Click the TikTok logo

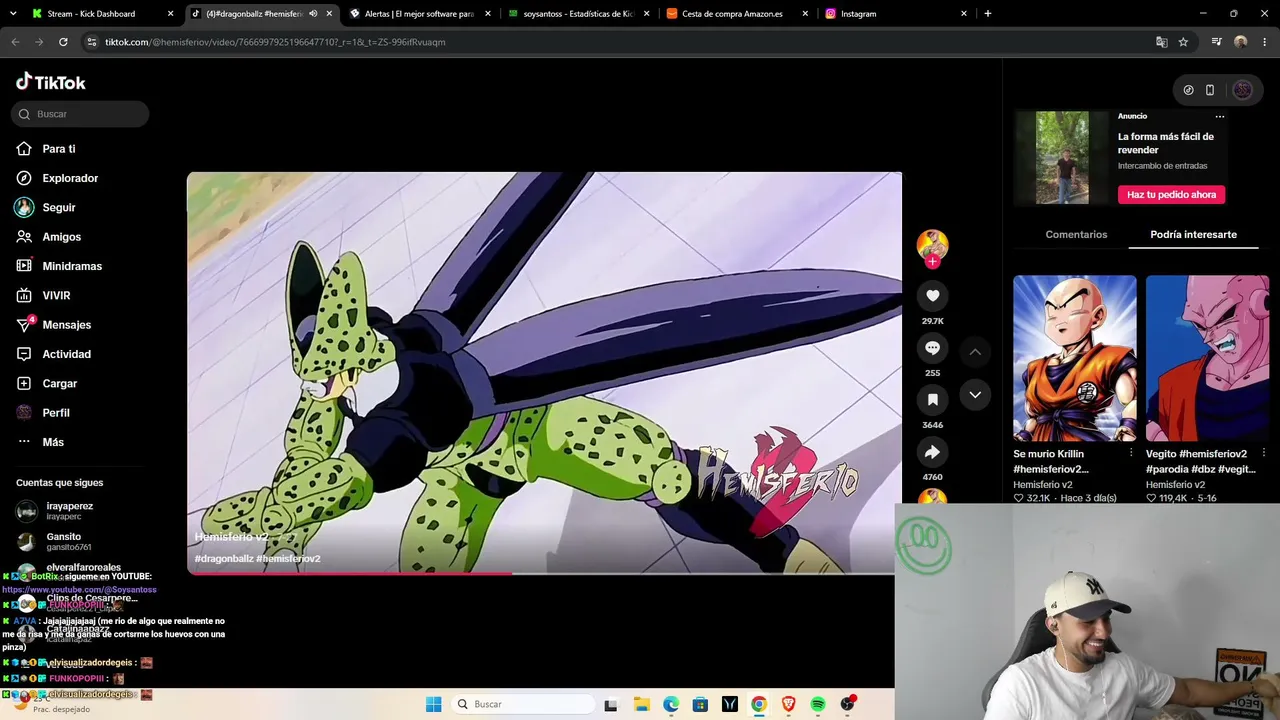[x=51, y=82]
